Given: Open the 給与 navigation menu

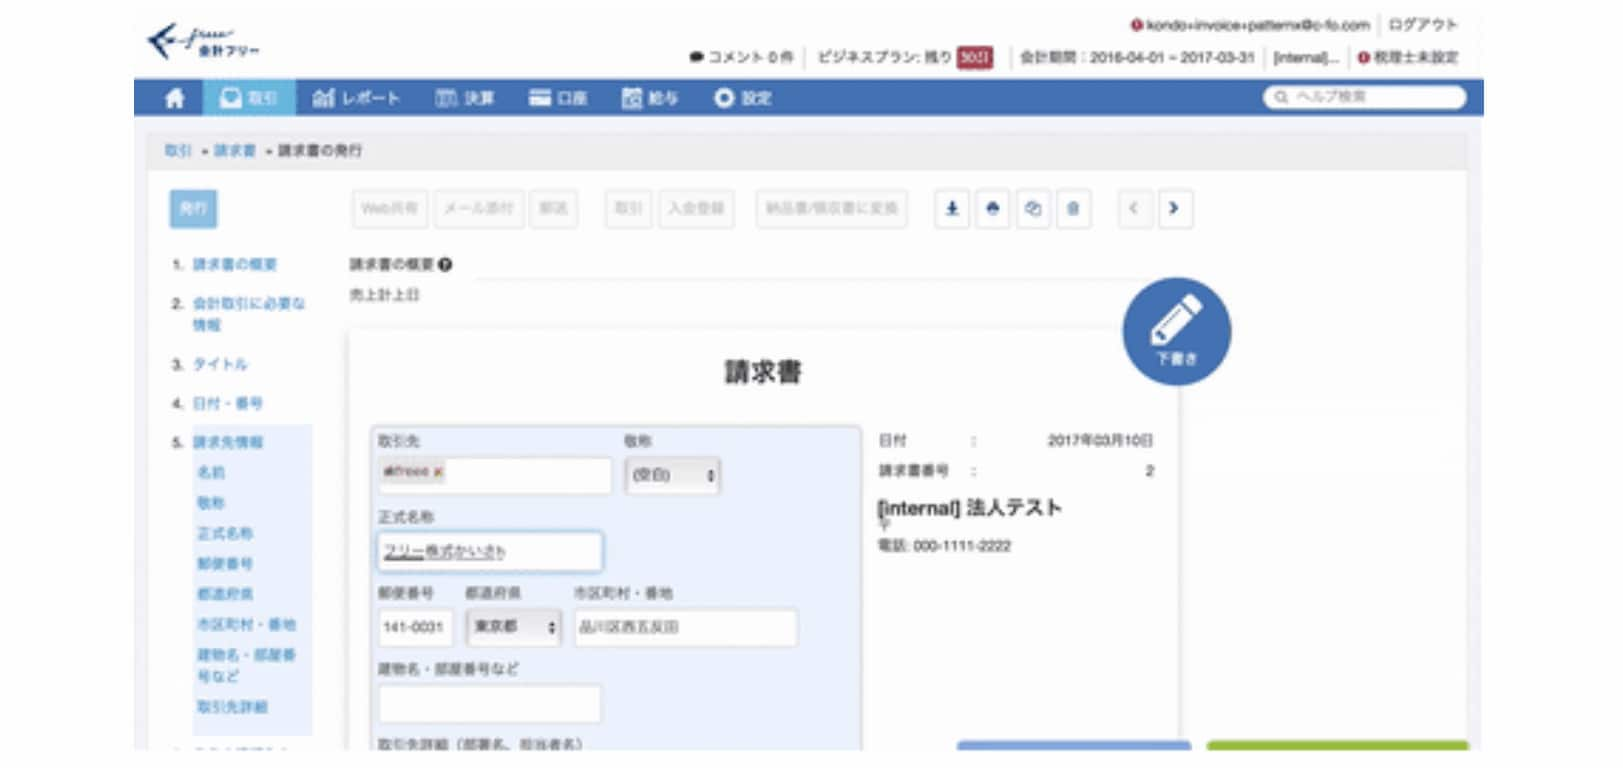Looking at the screenshot, I should tap(650, 98).
